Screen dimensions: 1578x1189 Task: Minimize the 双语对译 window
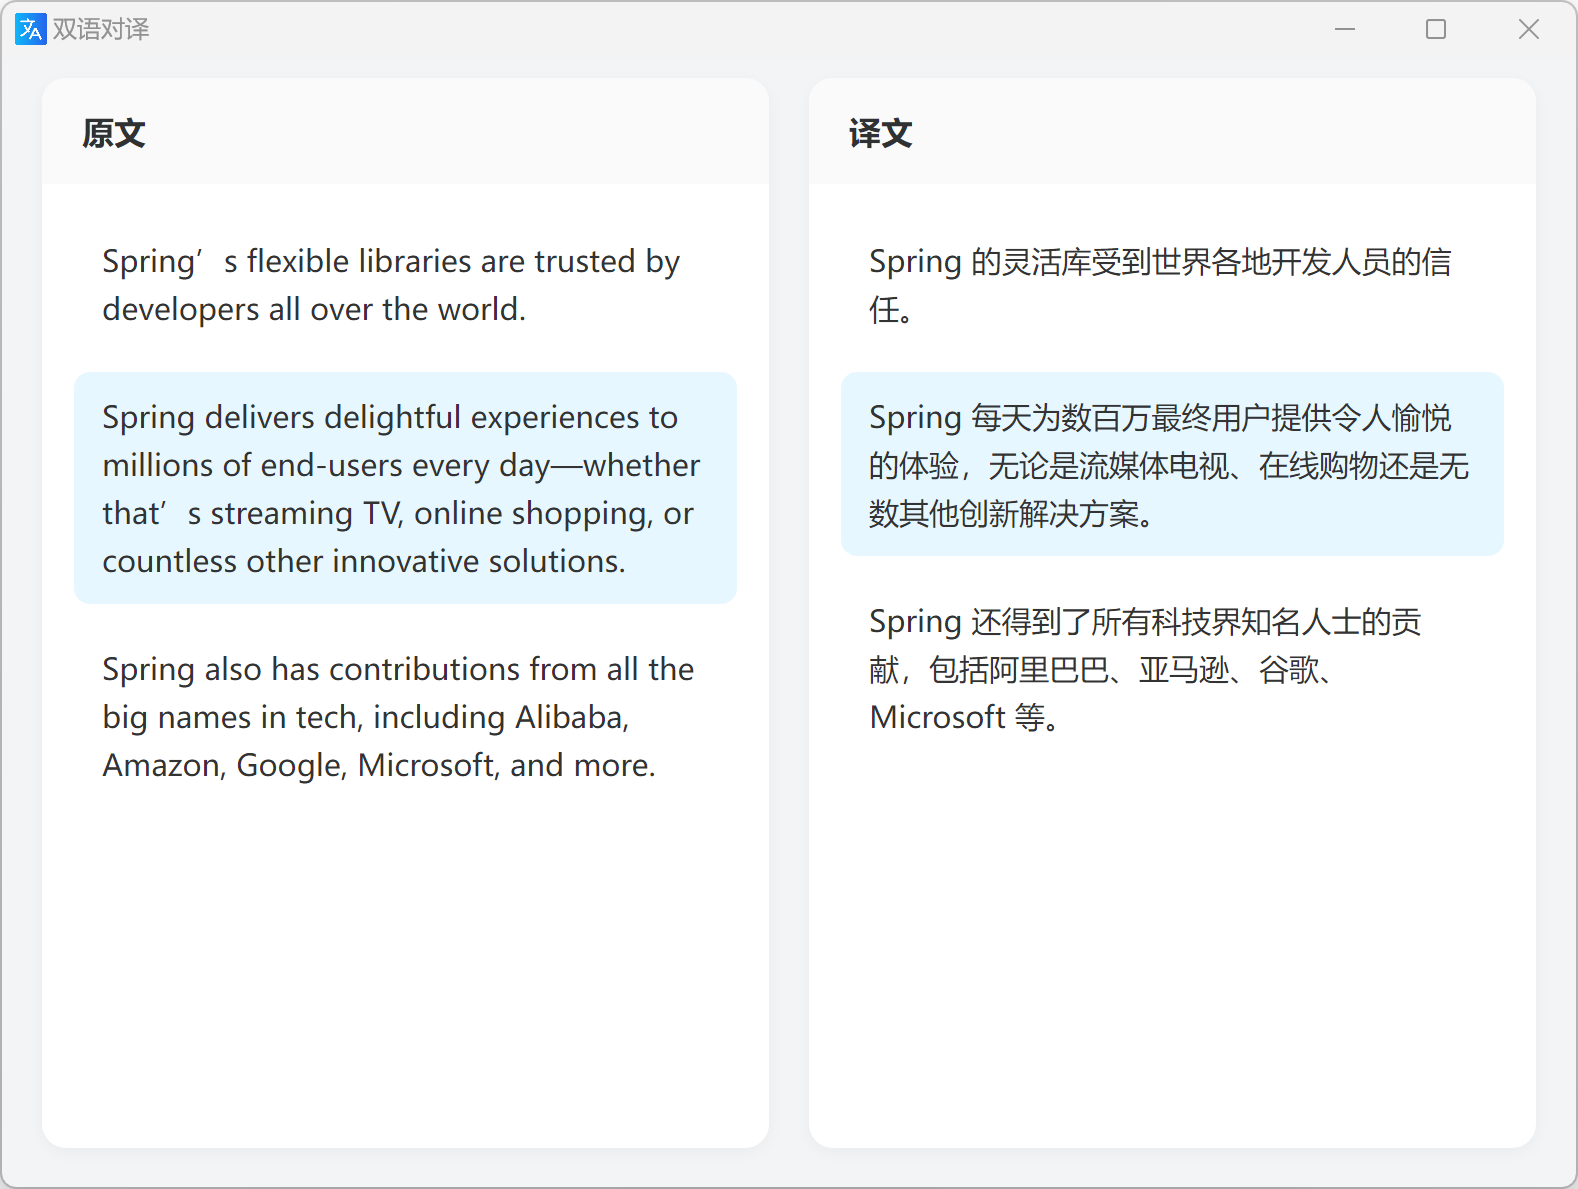tap(1345, 30)
